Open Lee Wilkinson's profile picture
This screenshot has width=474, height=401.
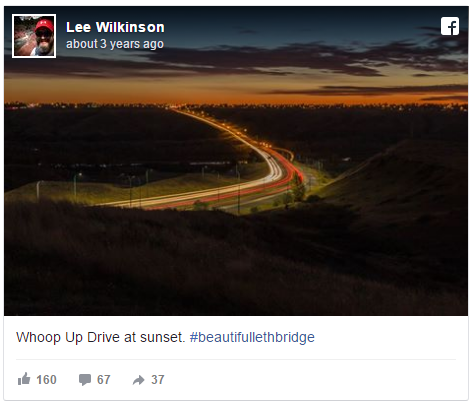34,36
